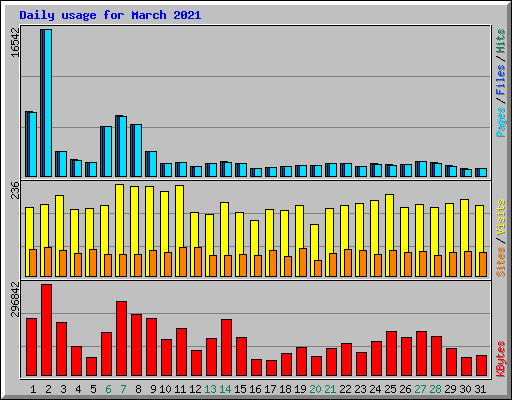Image resolution: width=512 pixels, height=400 pixels.
Task: Click the day 18 label on x-axis
Action: (x=285, y=389)
